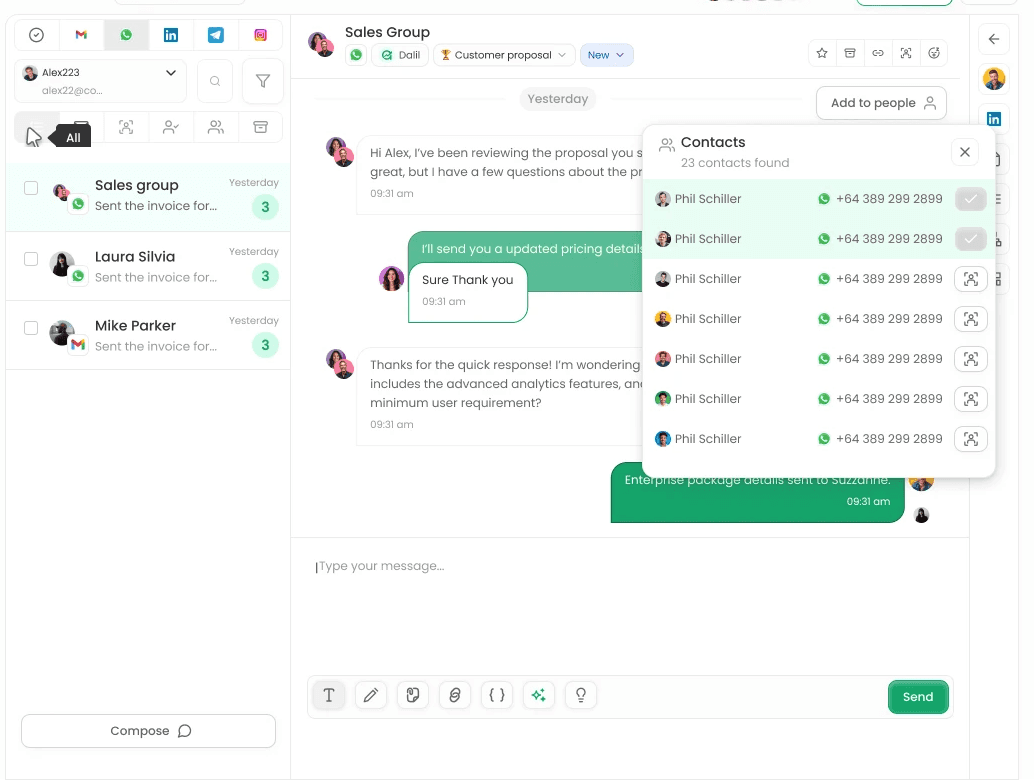The width and height of the screenshot is (1034, 780).
Task: Switch to the Gmail channel
Action: 81,34
